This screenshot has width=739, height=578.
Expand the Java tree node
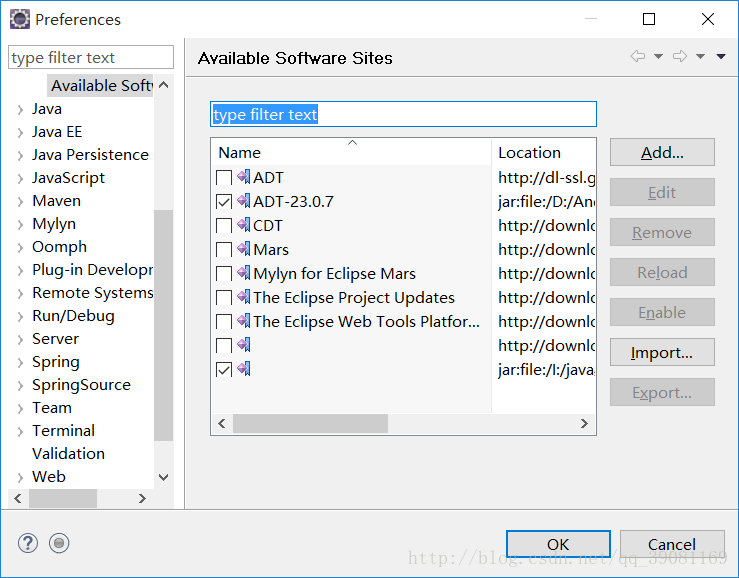coord(20,110)
